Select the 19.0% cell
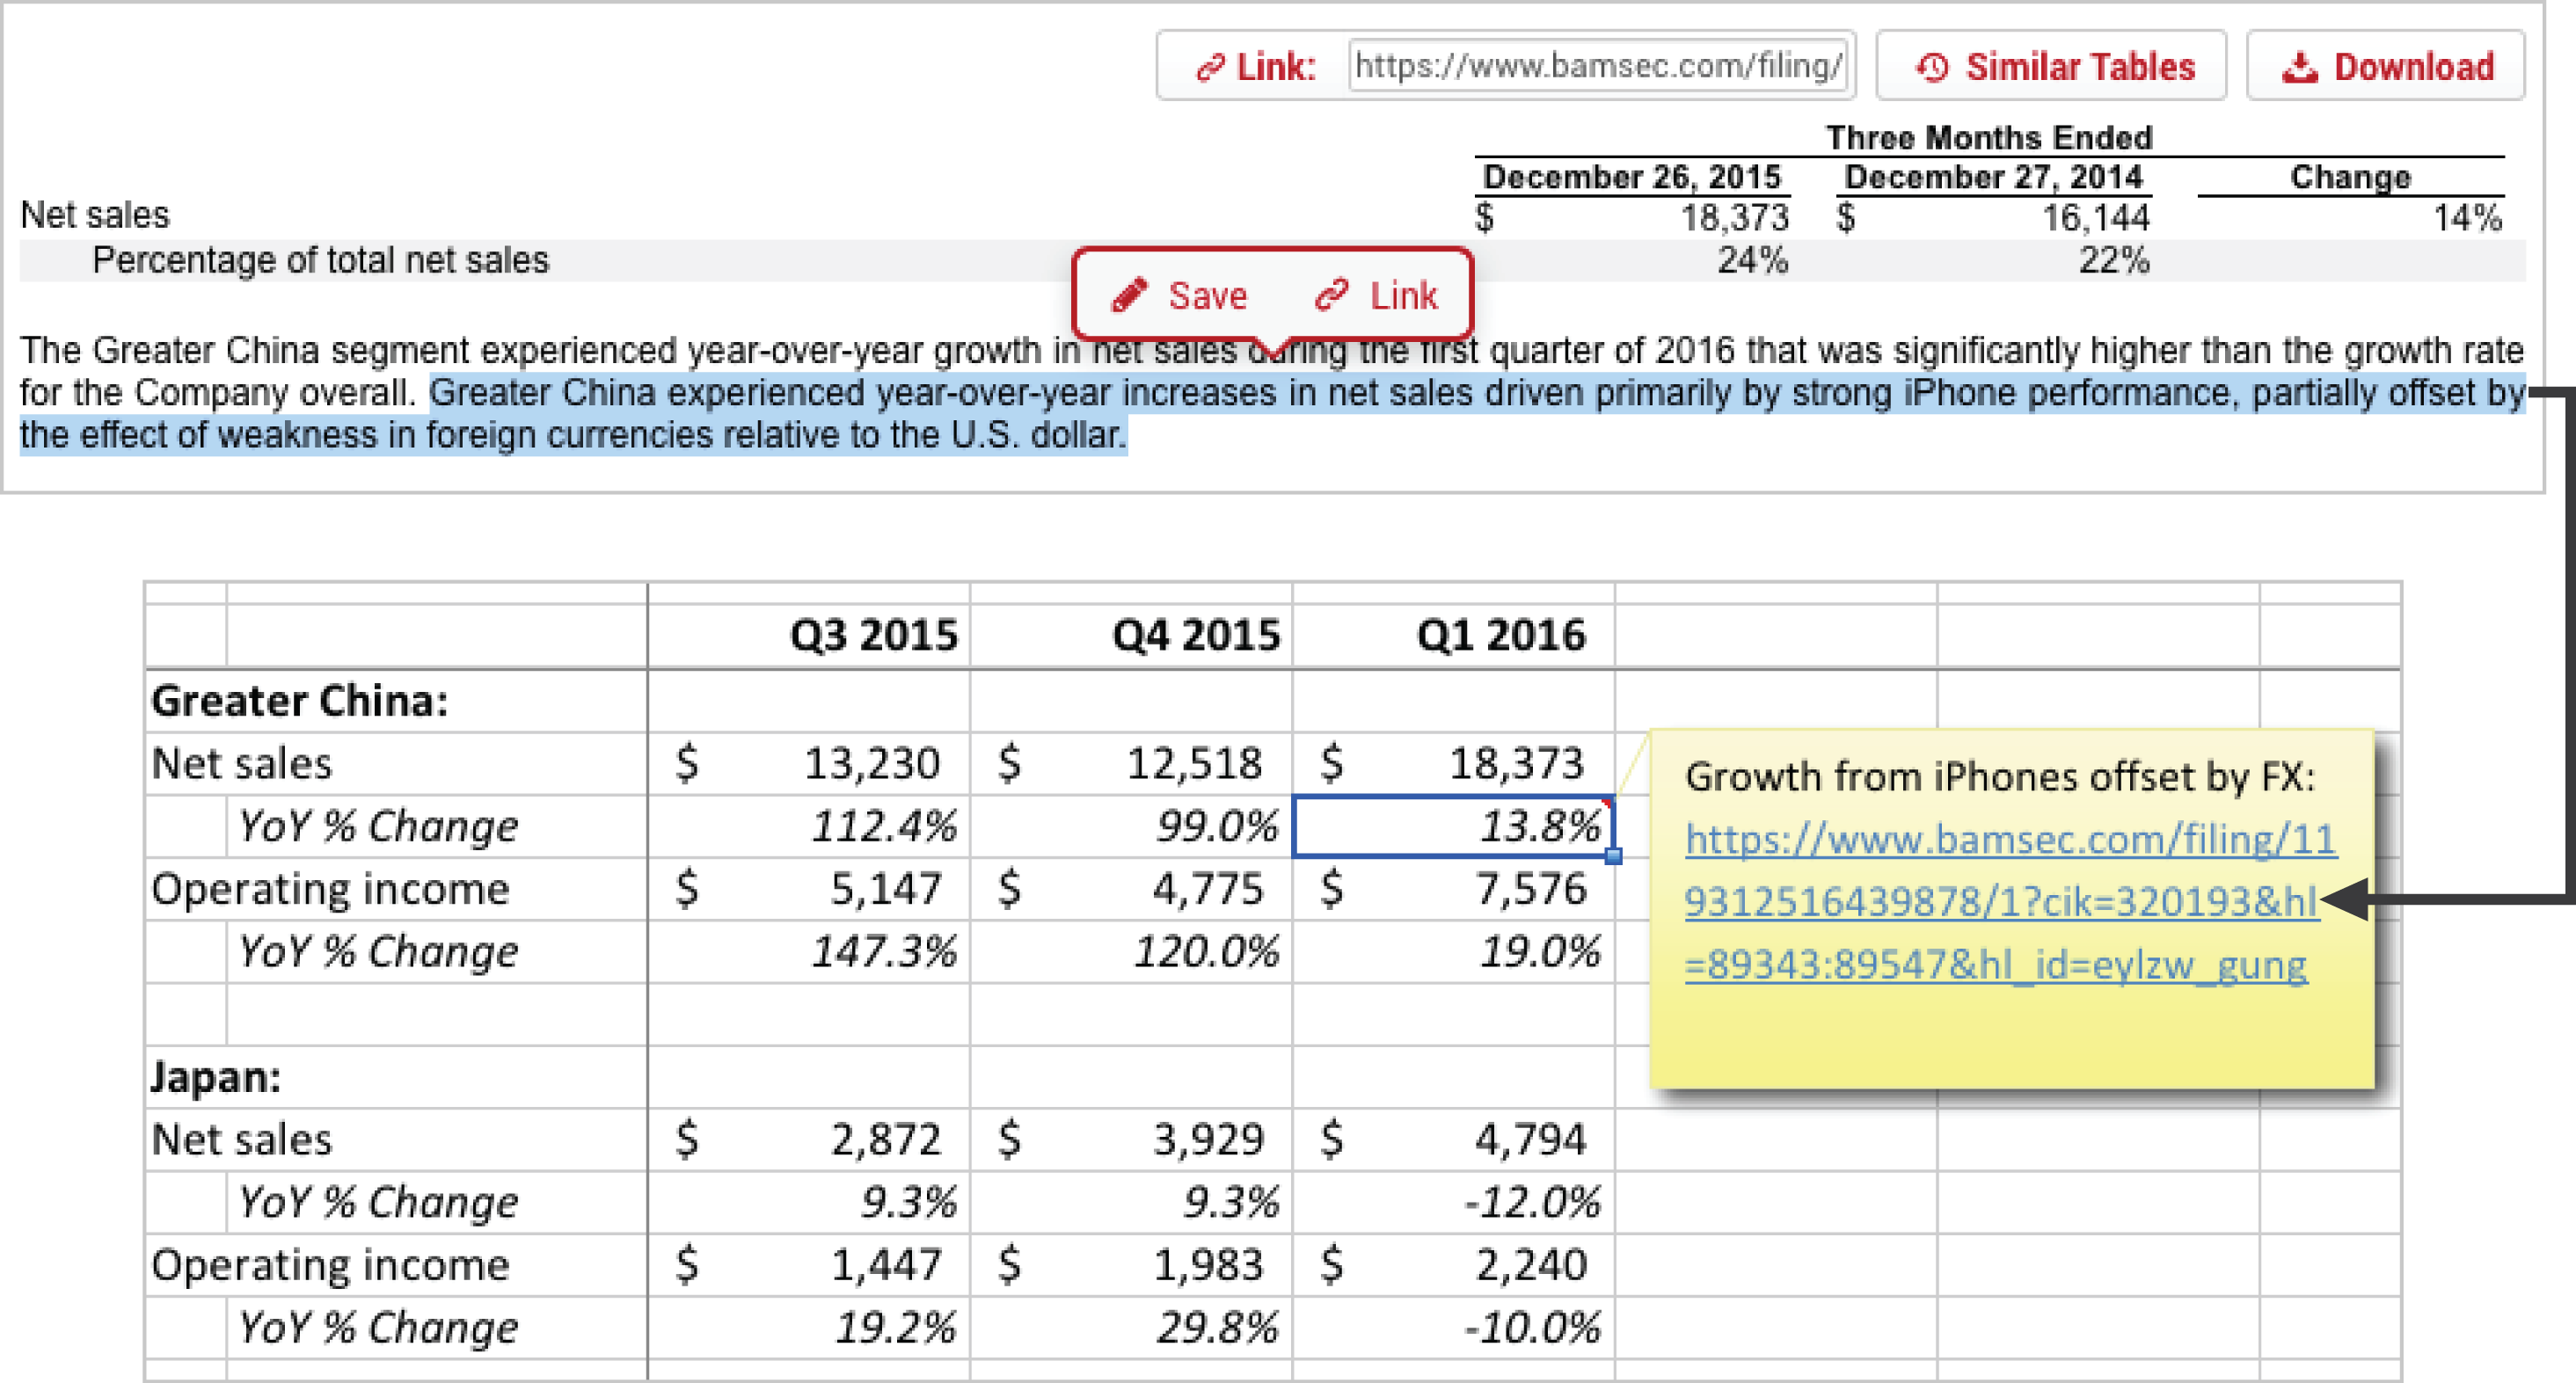The width and height of the screenshot is (2576, 1383). [x=1453, y=951]
